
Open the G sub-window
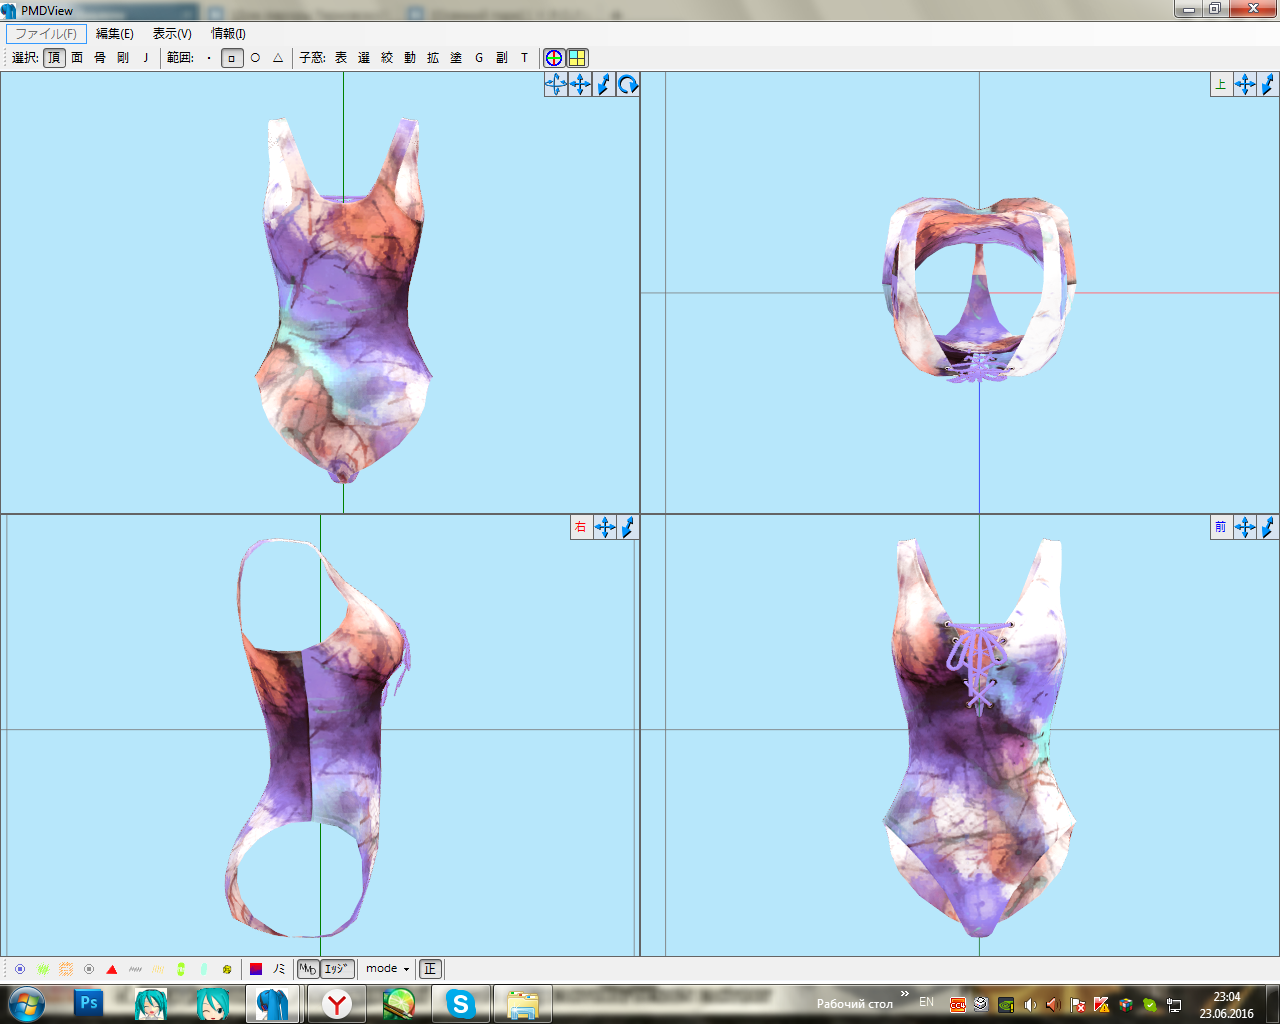tap(479, 58)
